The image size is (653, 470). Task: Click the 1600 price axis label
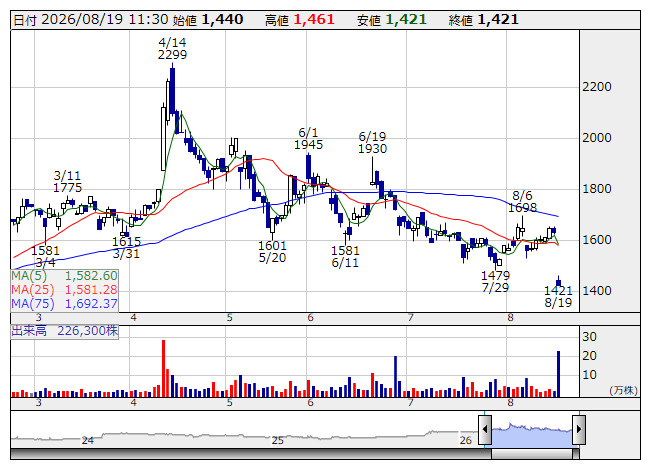597,240
